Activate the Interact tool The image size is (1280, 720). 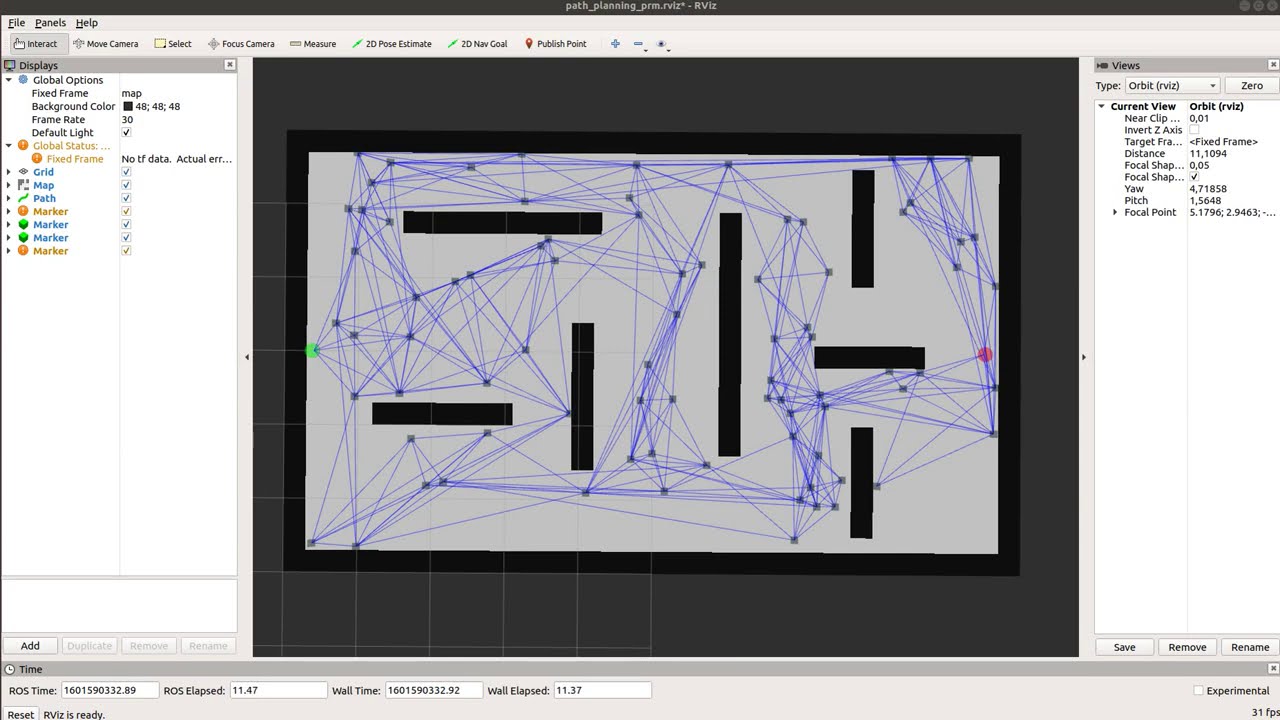coord(36,44)
